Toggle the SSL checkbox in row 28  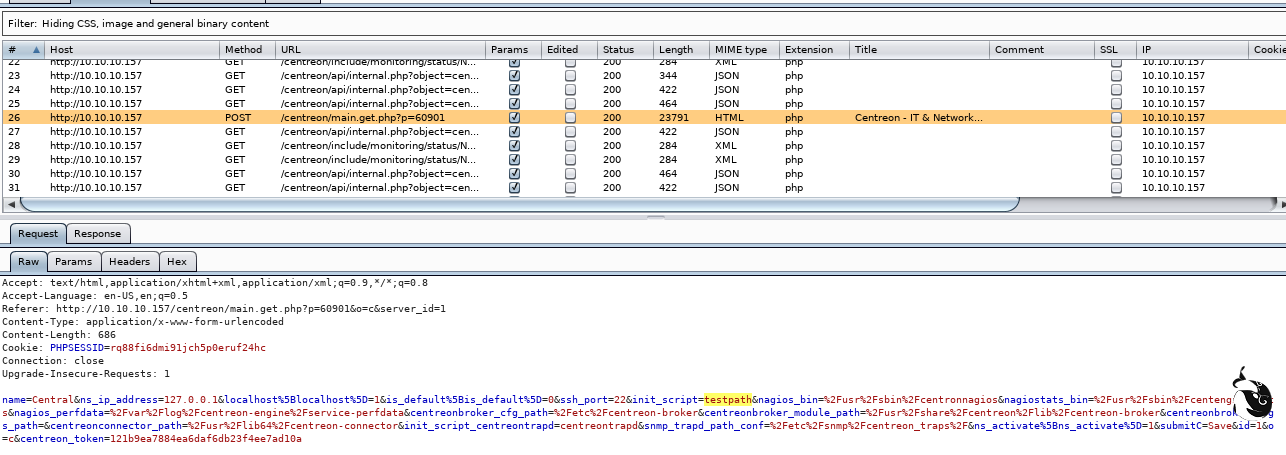(x=1116, y=145)
